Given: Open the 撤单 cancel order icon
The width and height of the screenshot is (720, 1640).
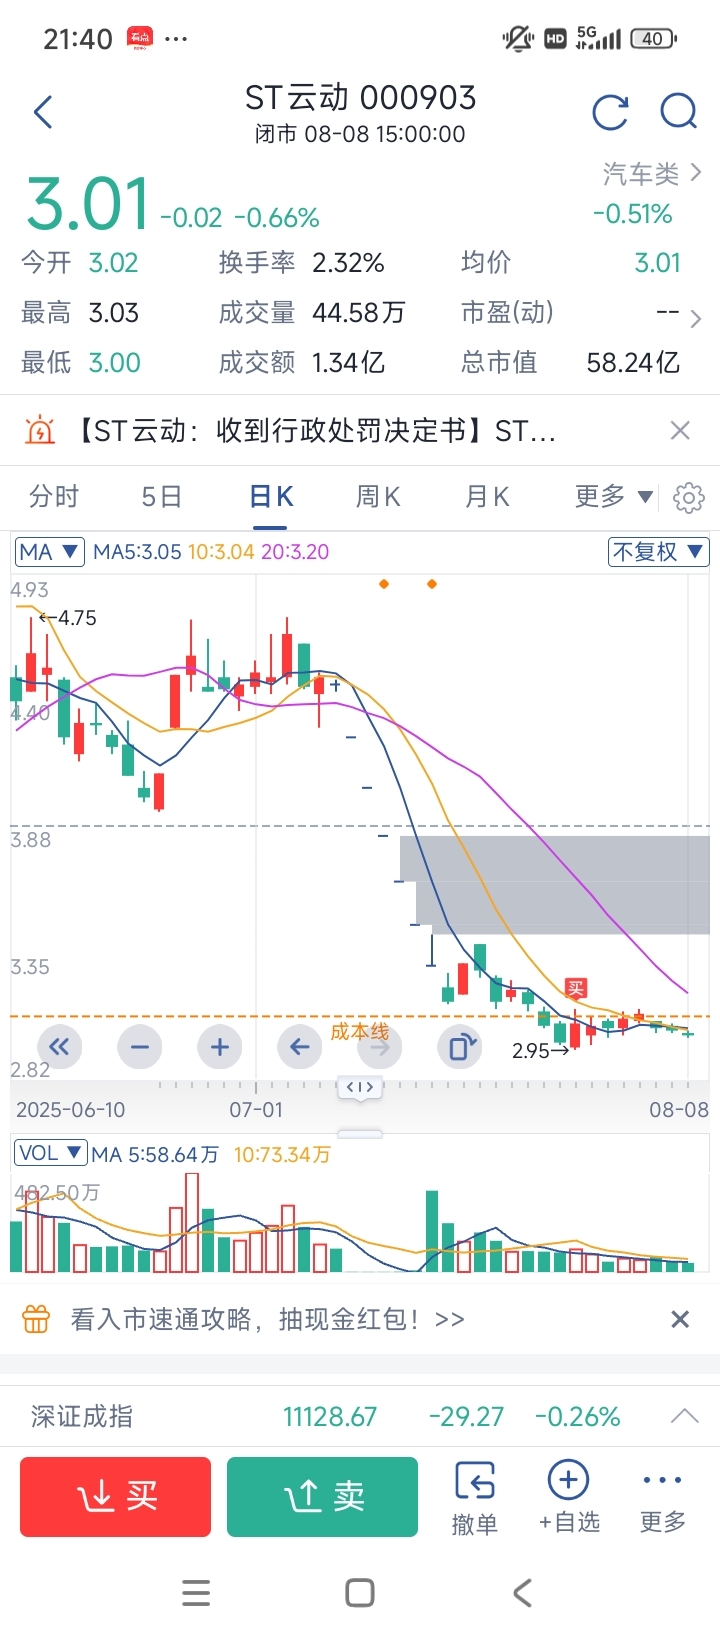Looking at the screenshot, I should (475, 1497).
